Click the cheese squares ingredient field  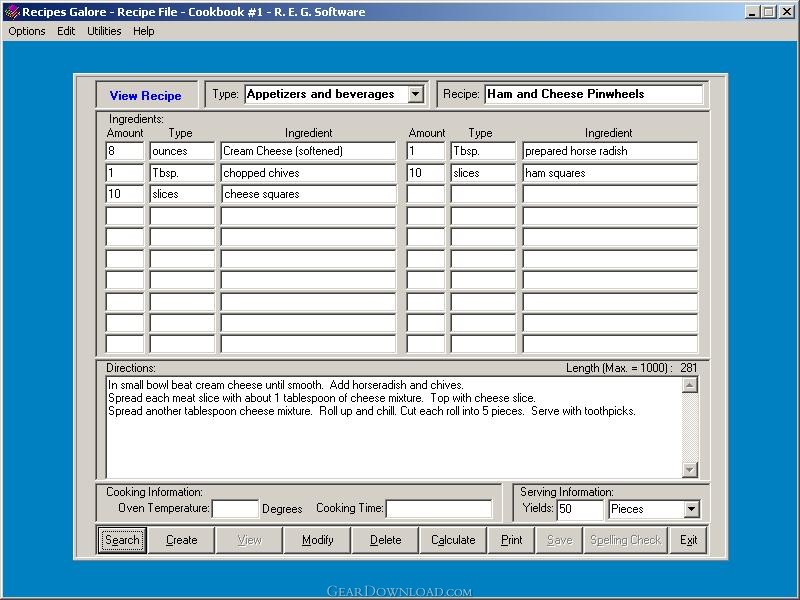[x=308, y=194]
